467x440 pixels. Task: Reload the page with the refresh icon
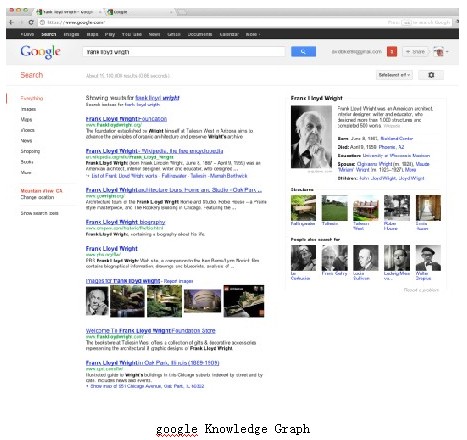31,22
